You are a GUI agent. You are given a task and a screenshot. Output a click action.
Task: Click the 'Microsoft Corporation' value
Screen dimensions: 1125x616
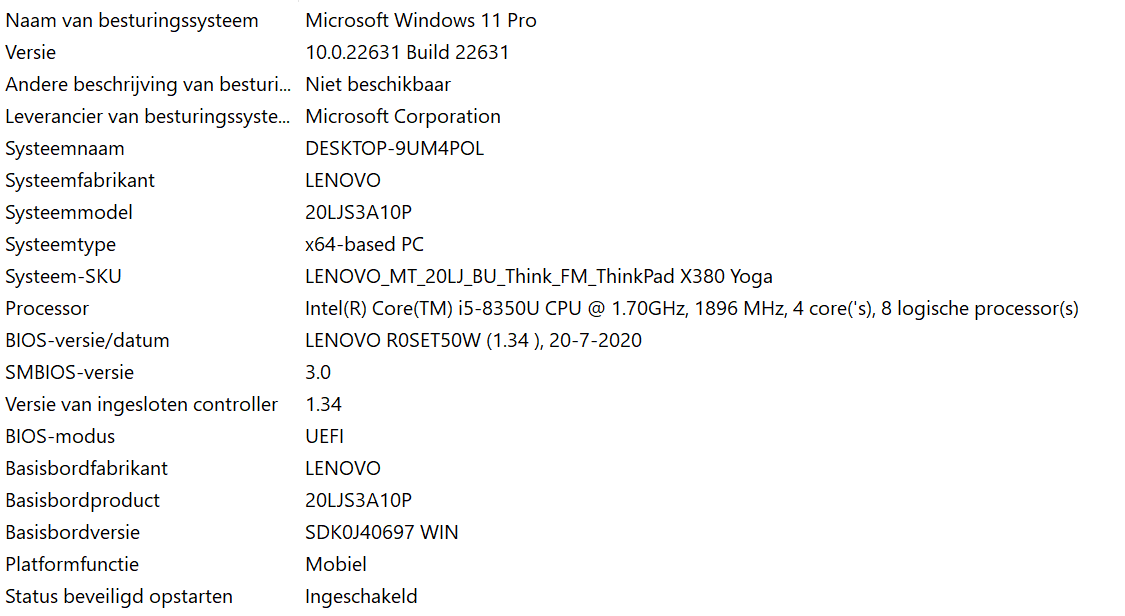(403, 117)
